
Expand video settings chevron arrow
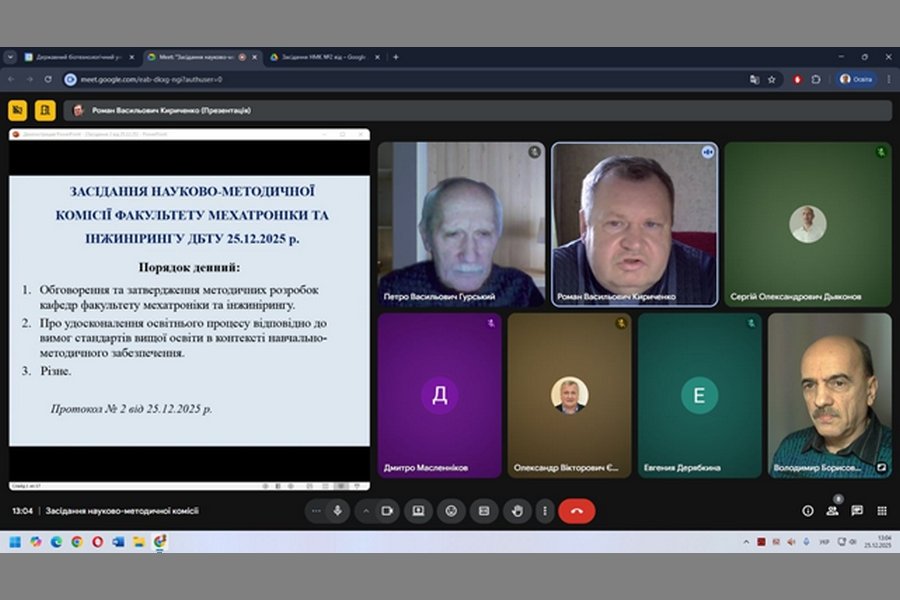coord(365,511)
